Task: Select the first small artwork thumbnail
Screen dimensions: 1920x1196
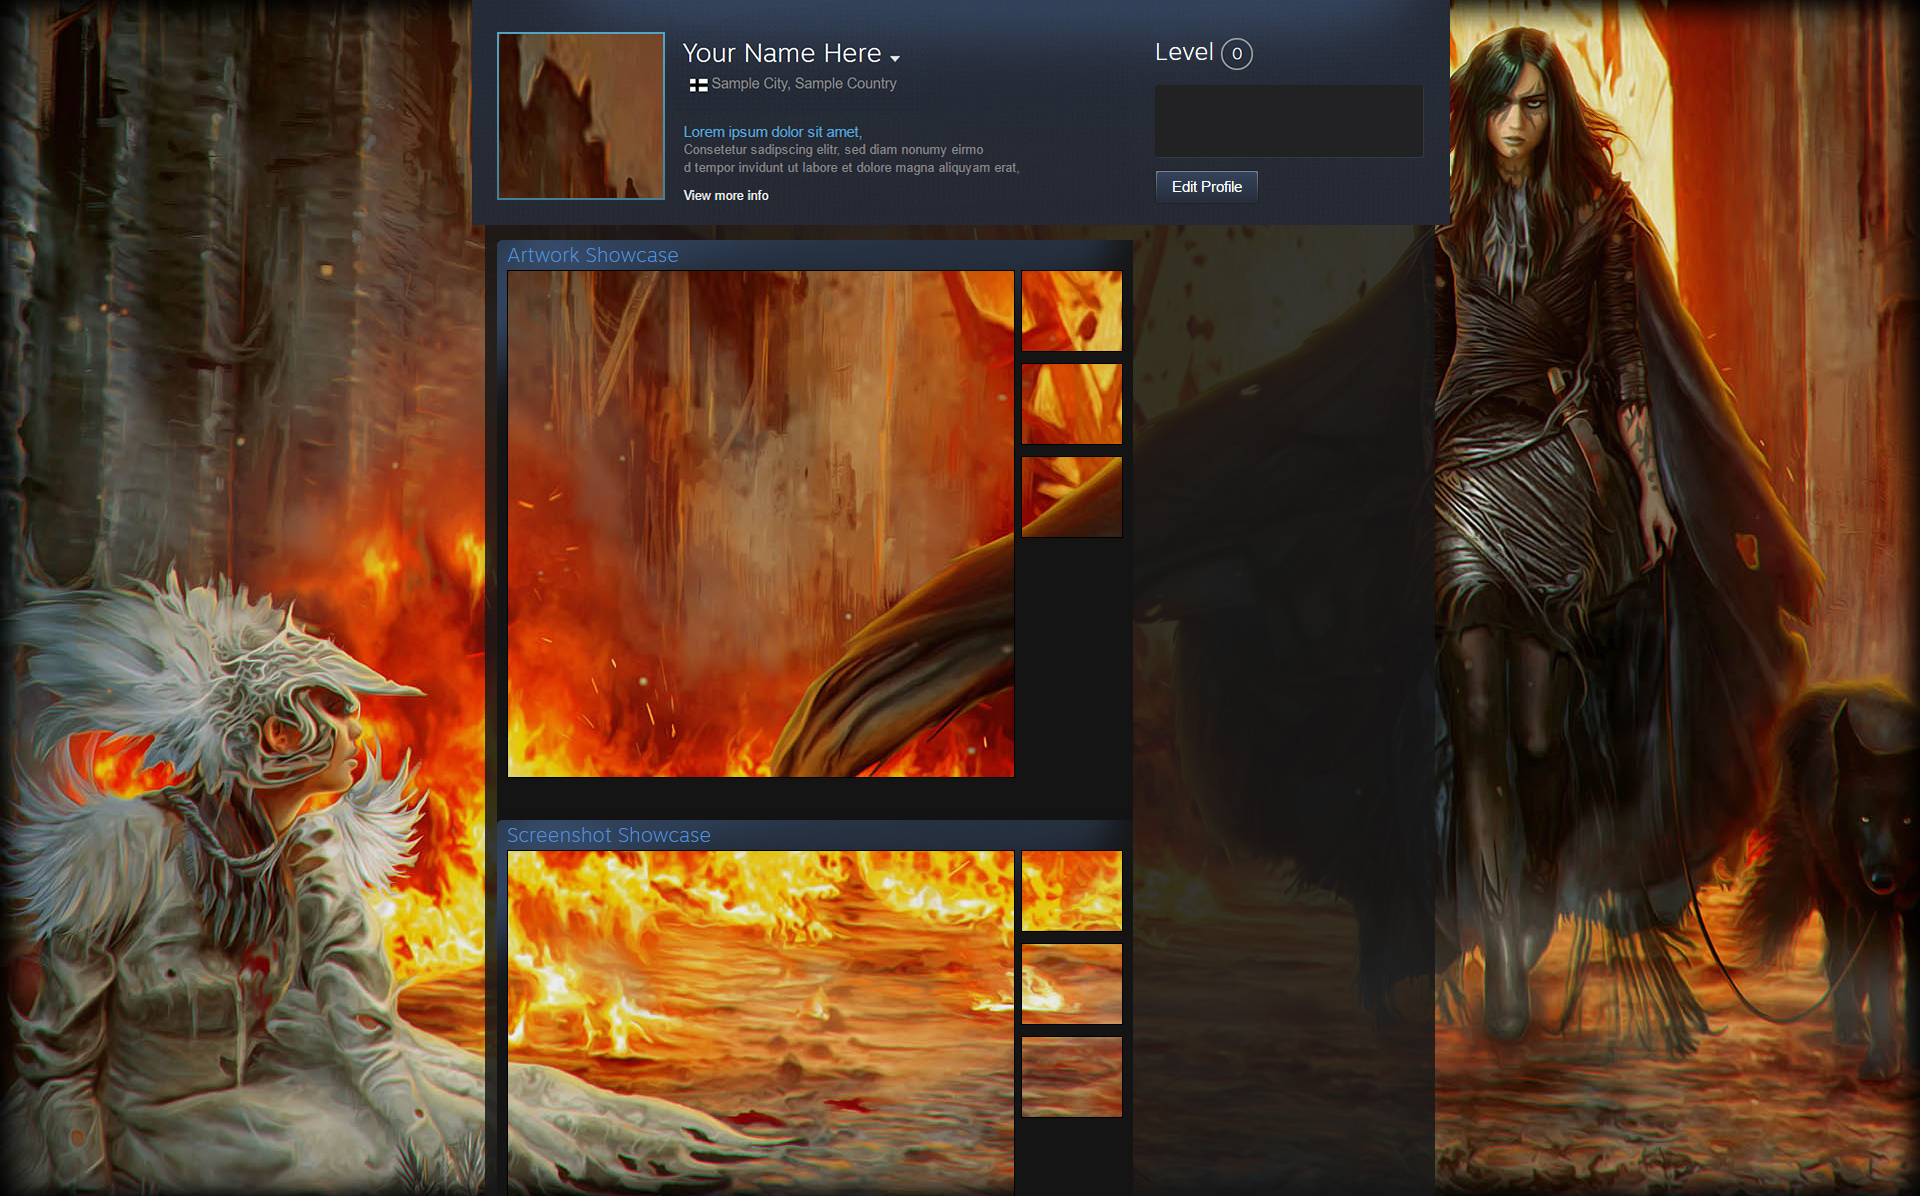Action: 1071,311
